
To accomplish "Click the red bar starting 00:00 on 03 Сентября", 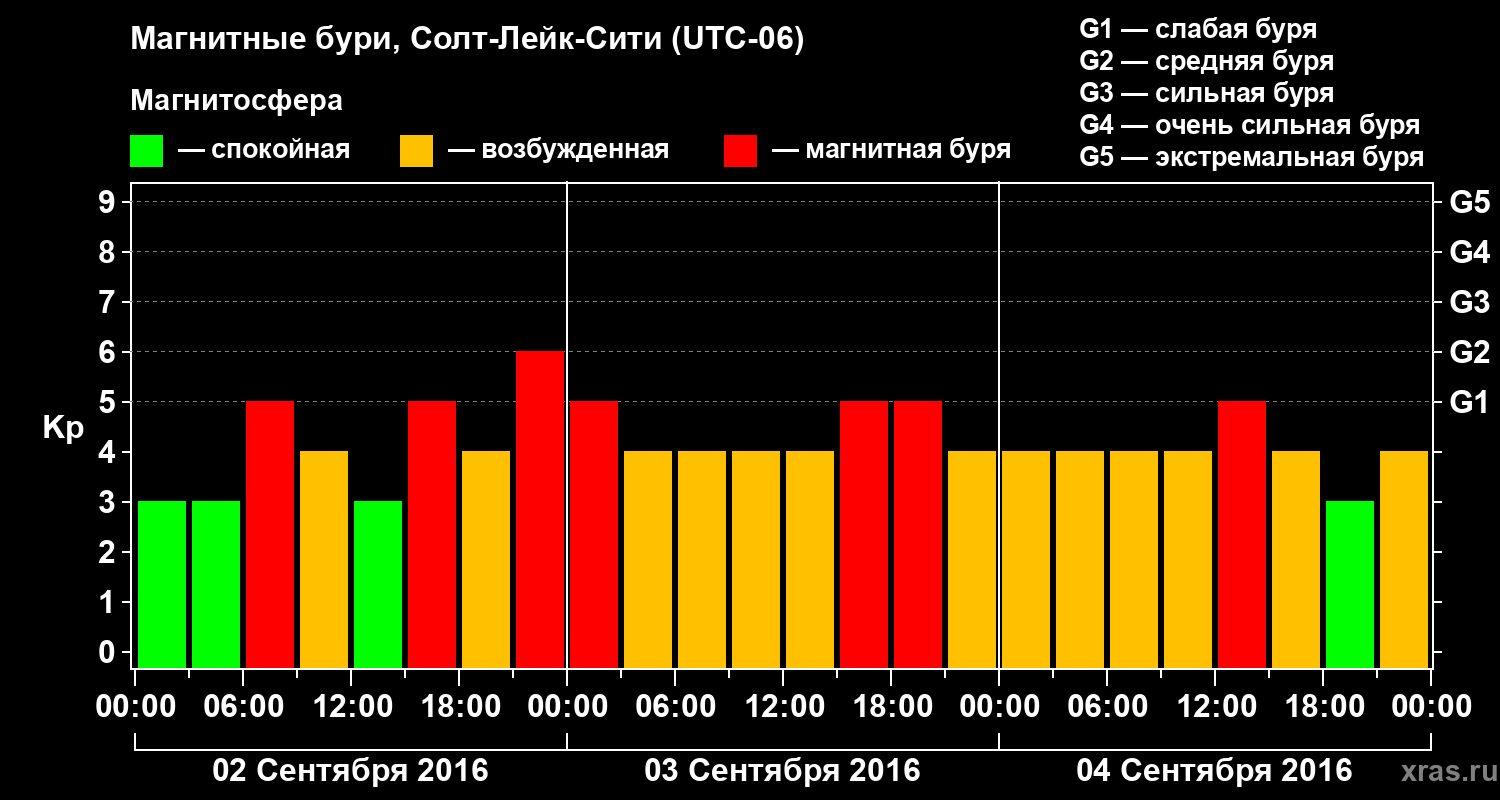I will [594, 534].
